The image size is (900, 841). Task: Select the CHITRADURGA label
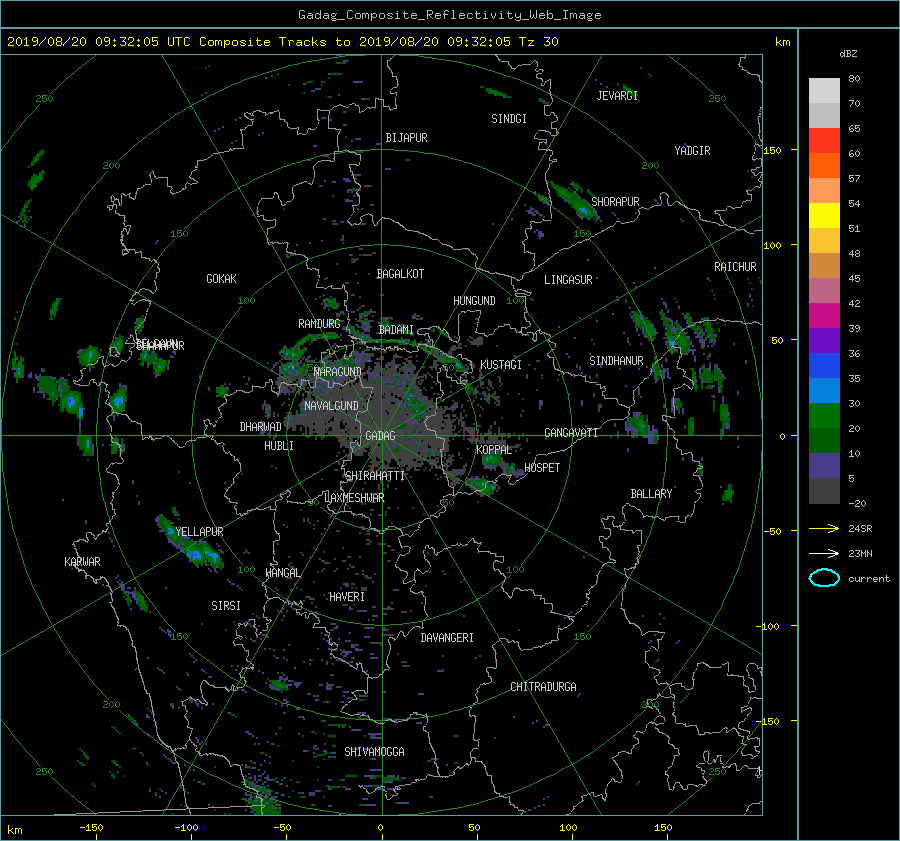pos(543,687)
